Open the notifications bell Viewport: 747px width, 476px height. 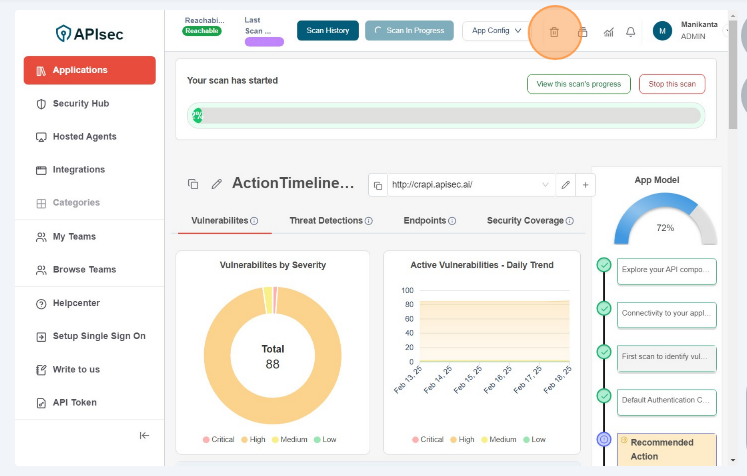pos(630,32)
